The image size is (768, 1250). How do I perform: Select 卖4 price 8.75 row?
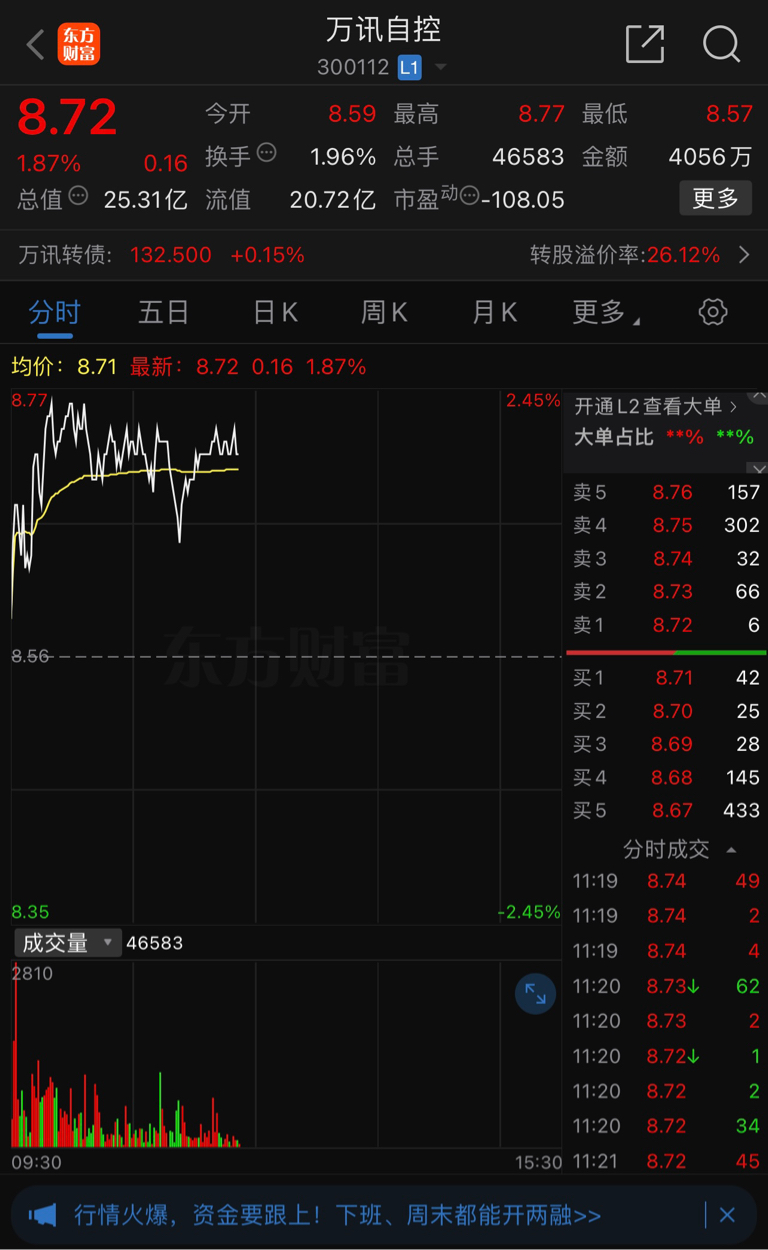click(666, 525)
